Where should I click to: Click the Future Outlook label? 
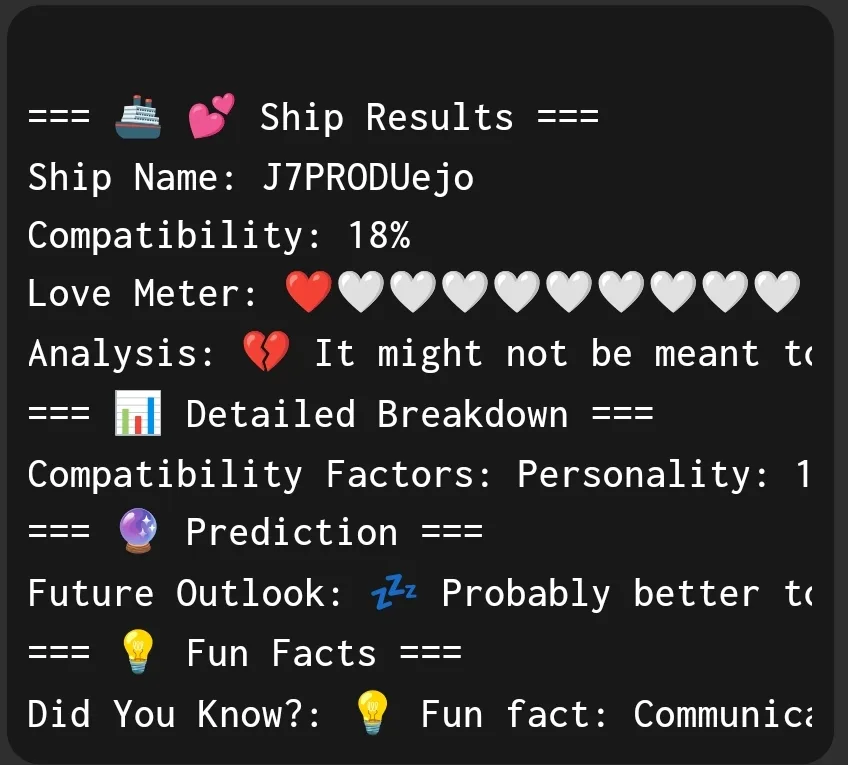(176, 593)
